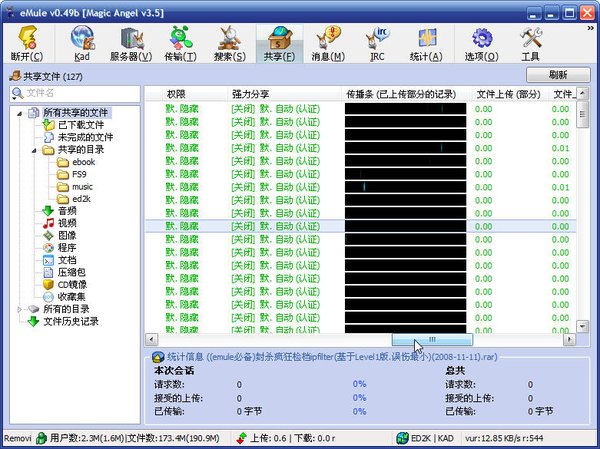This screenshot has width=600, height=449.
Task: Click the 统计信息 statistics panel icon
Action: coord(158,357)
